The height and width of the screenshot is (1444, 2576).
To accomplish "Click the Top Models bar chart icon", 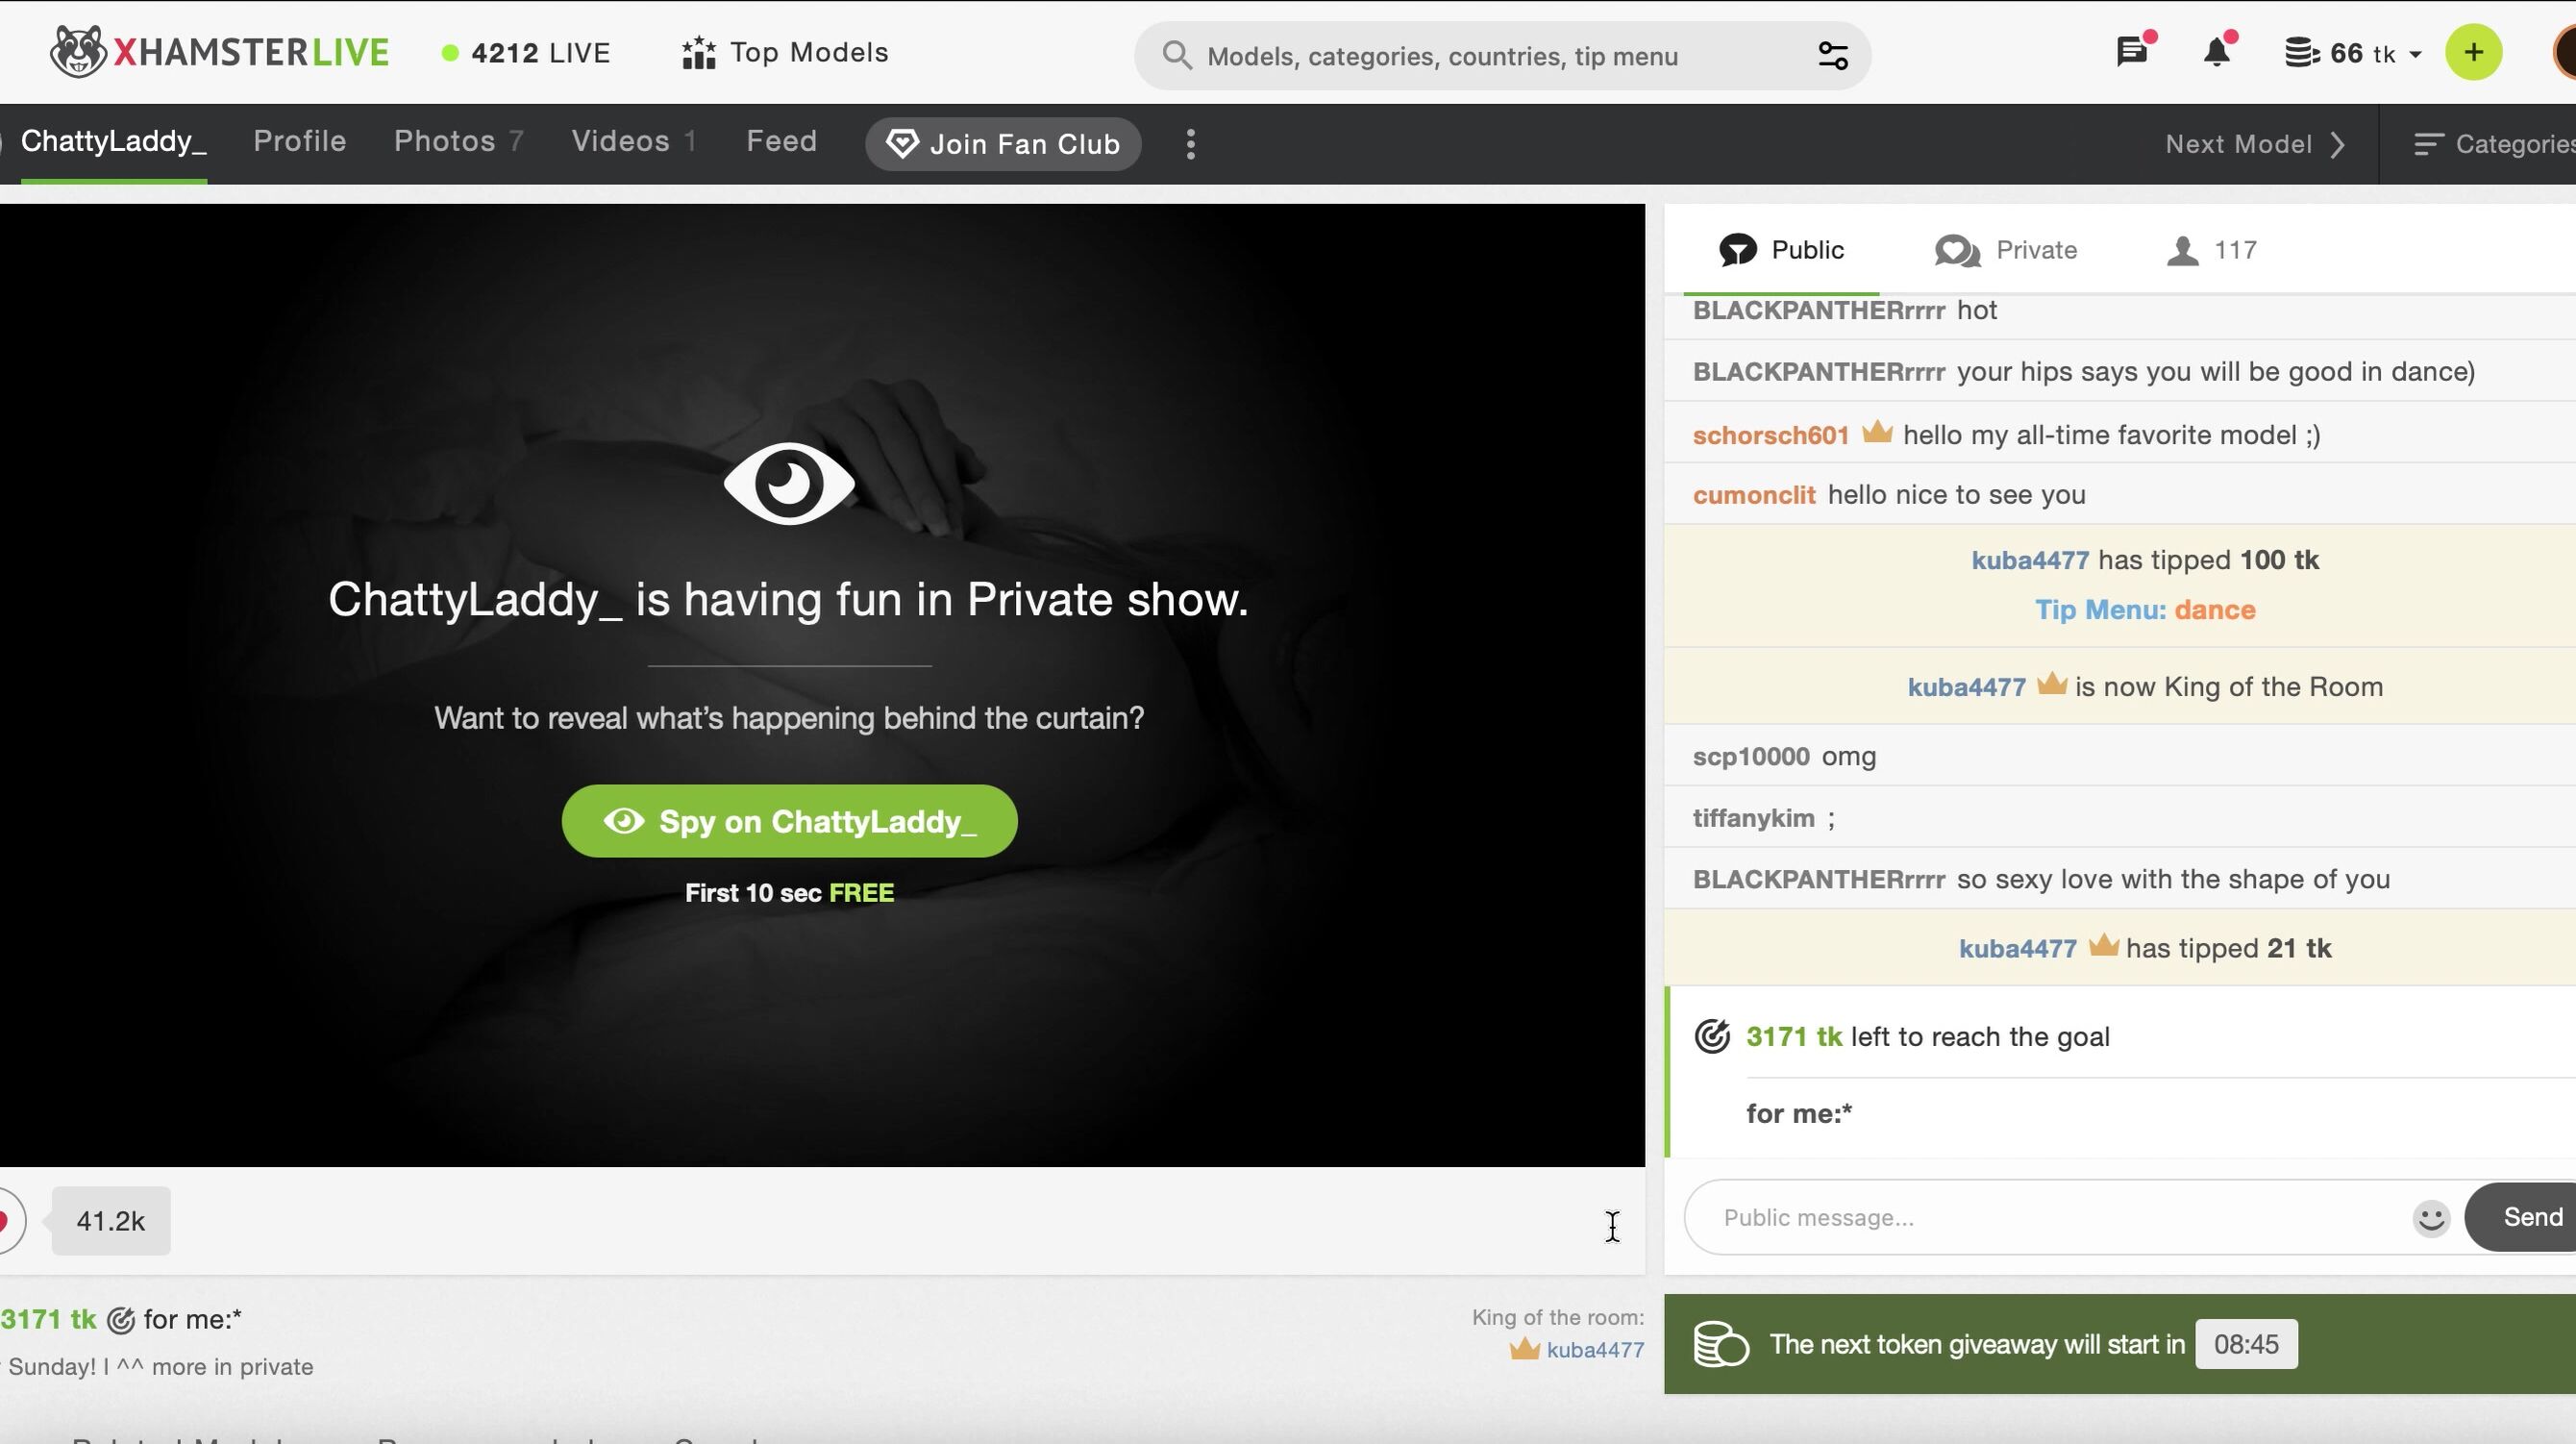I will (x=698, y=53).
